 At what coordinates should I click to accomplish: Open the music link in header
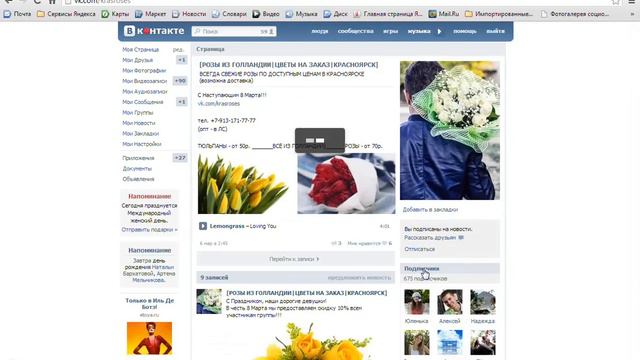pos(419,31)
